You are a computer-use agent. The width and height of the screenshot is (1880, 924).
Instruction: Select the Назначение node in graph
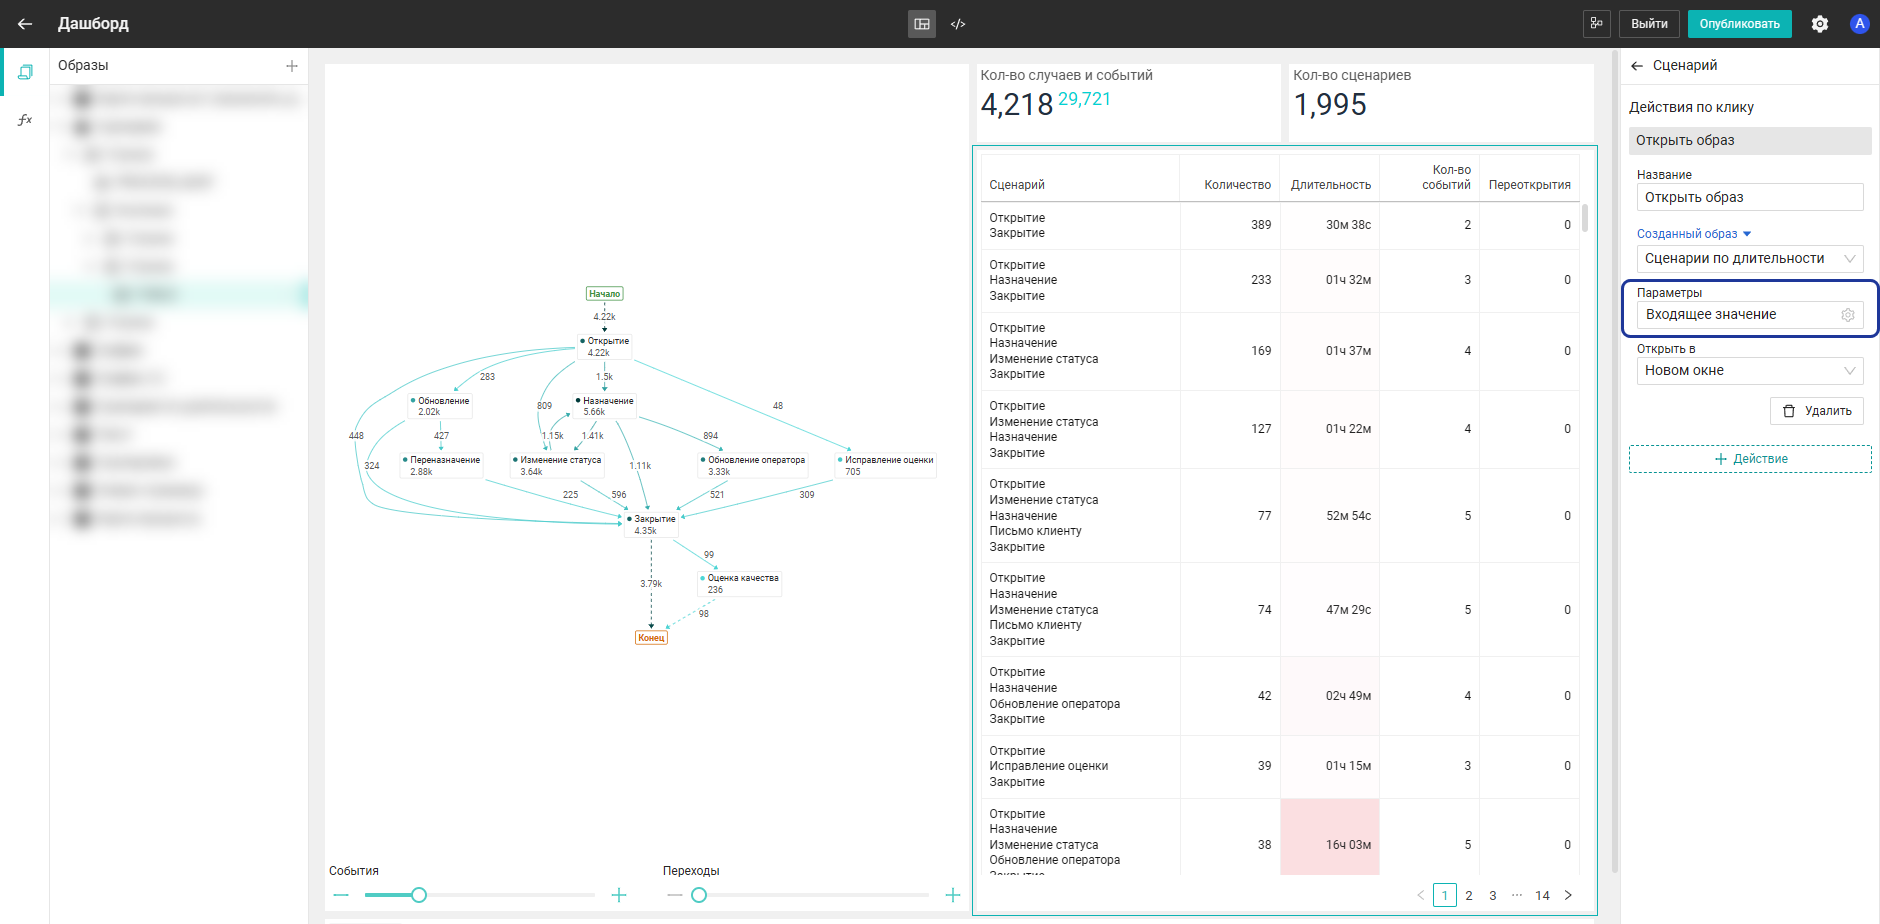pyautogui.click(x=606, y=406)
